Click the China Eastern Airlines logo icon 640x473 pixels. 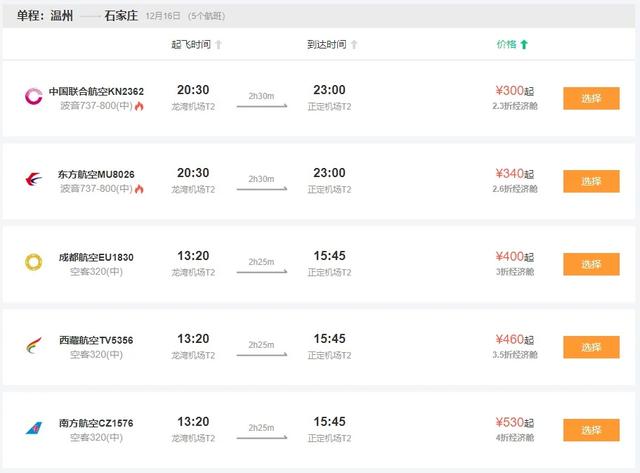coord(33,180)
